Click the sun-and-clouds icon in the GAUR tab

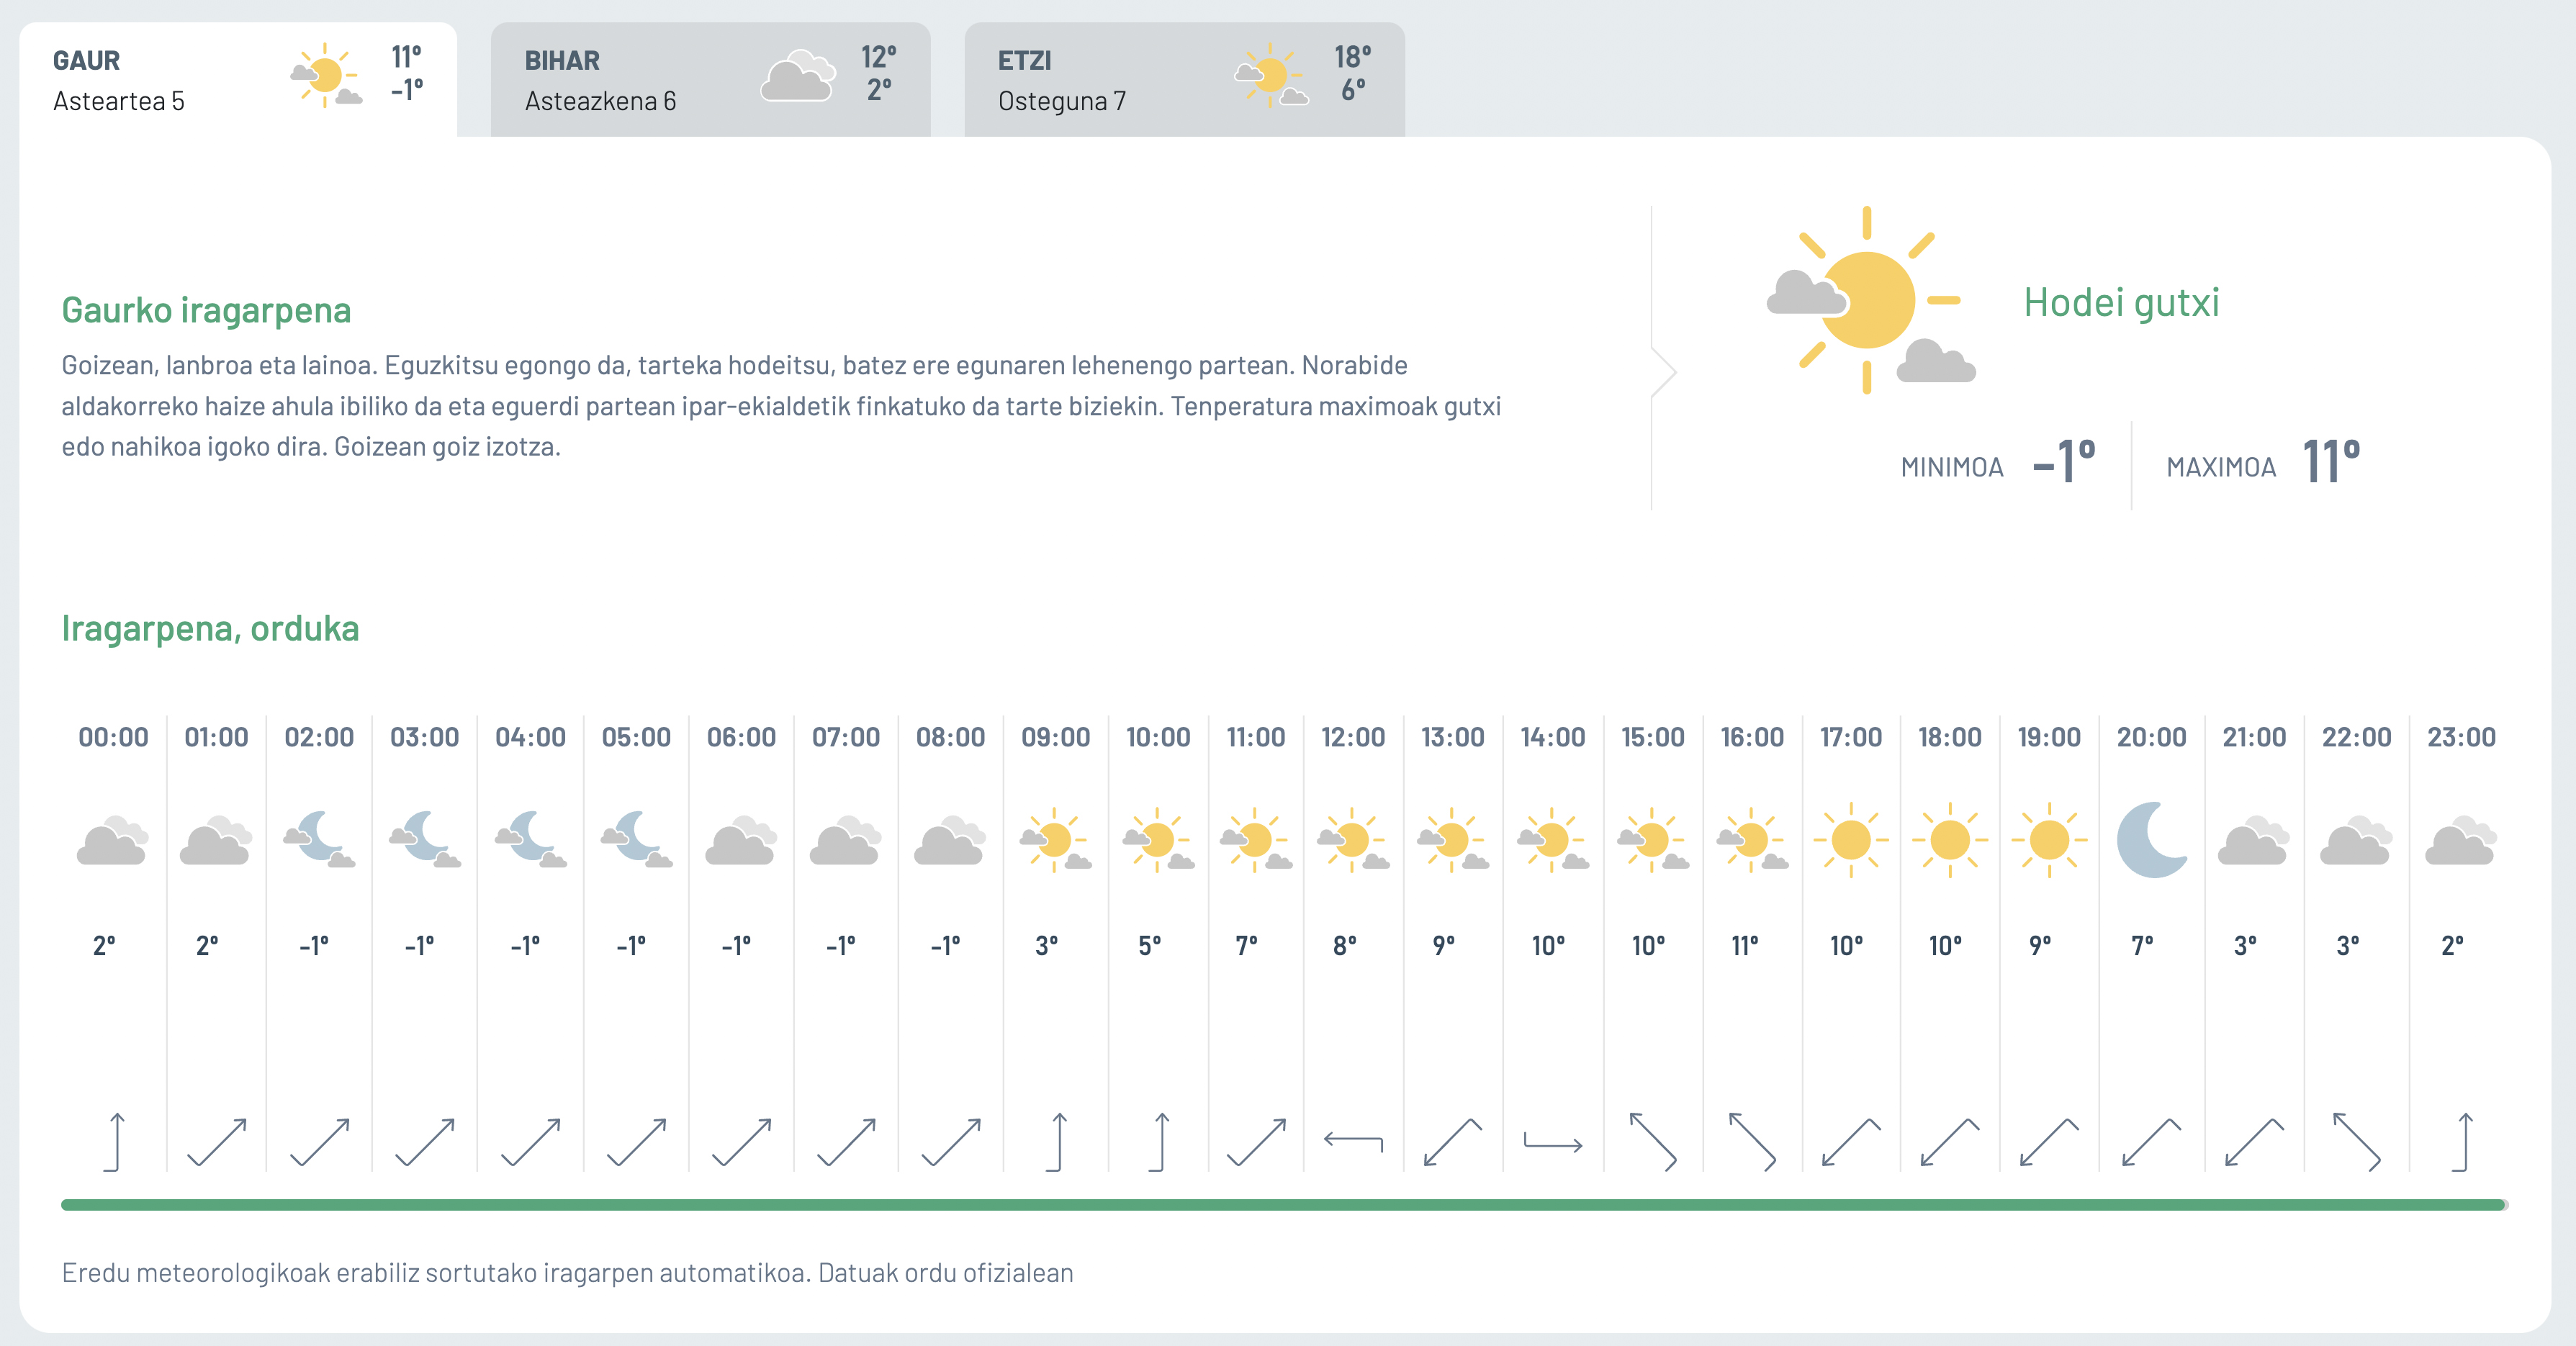point(325,75)
